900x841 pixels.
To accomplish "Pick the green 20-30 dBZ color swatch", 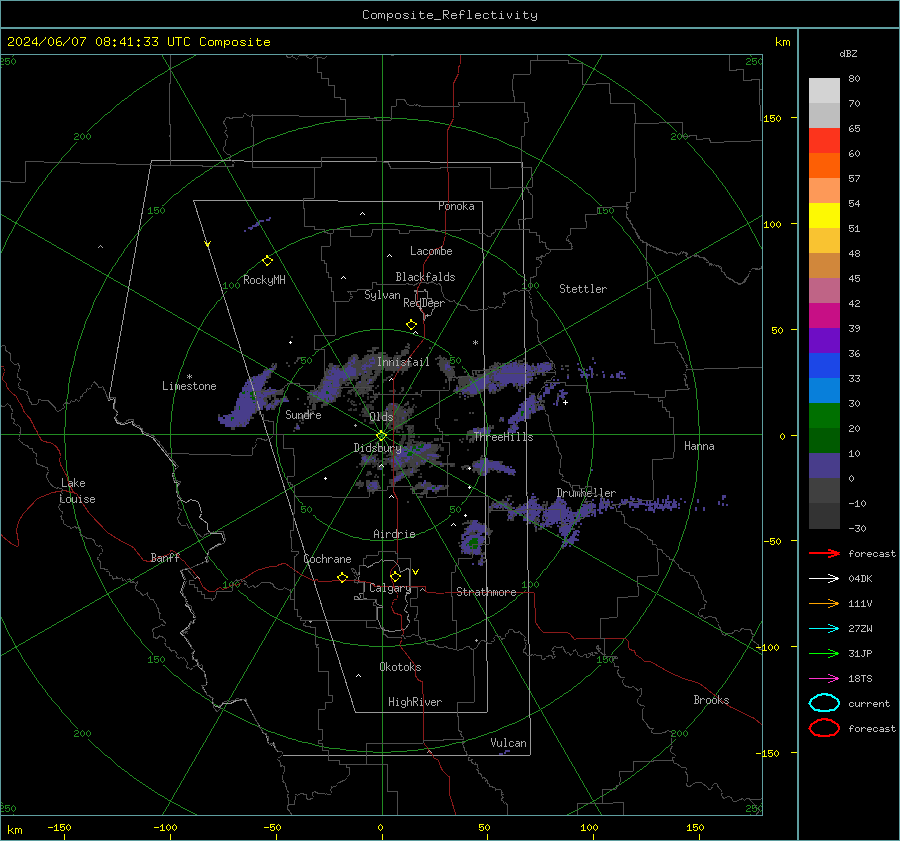I will (824, 416).
